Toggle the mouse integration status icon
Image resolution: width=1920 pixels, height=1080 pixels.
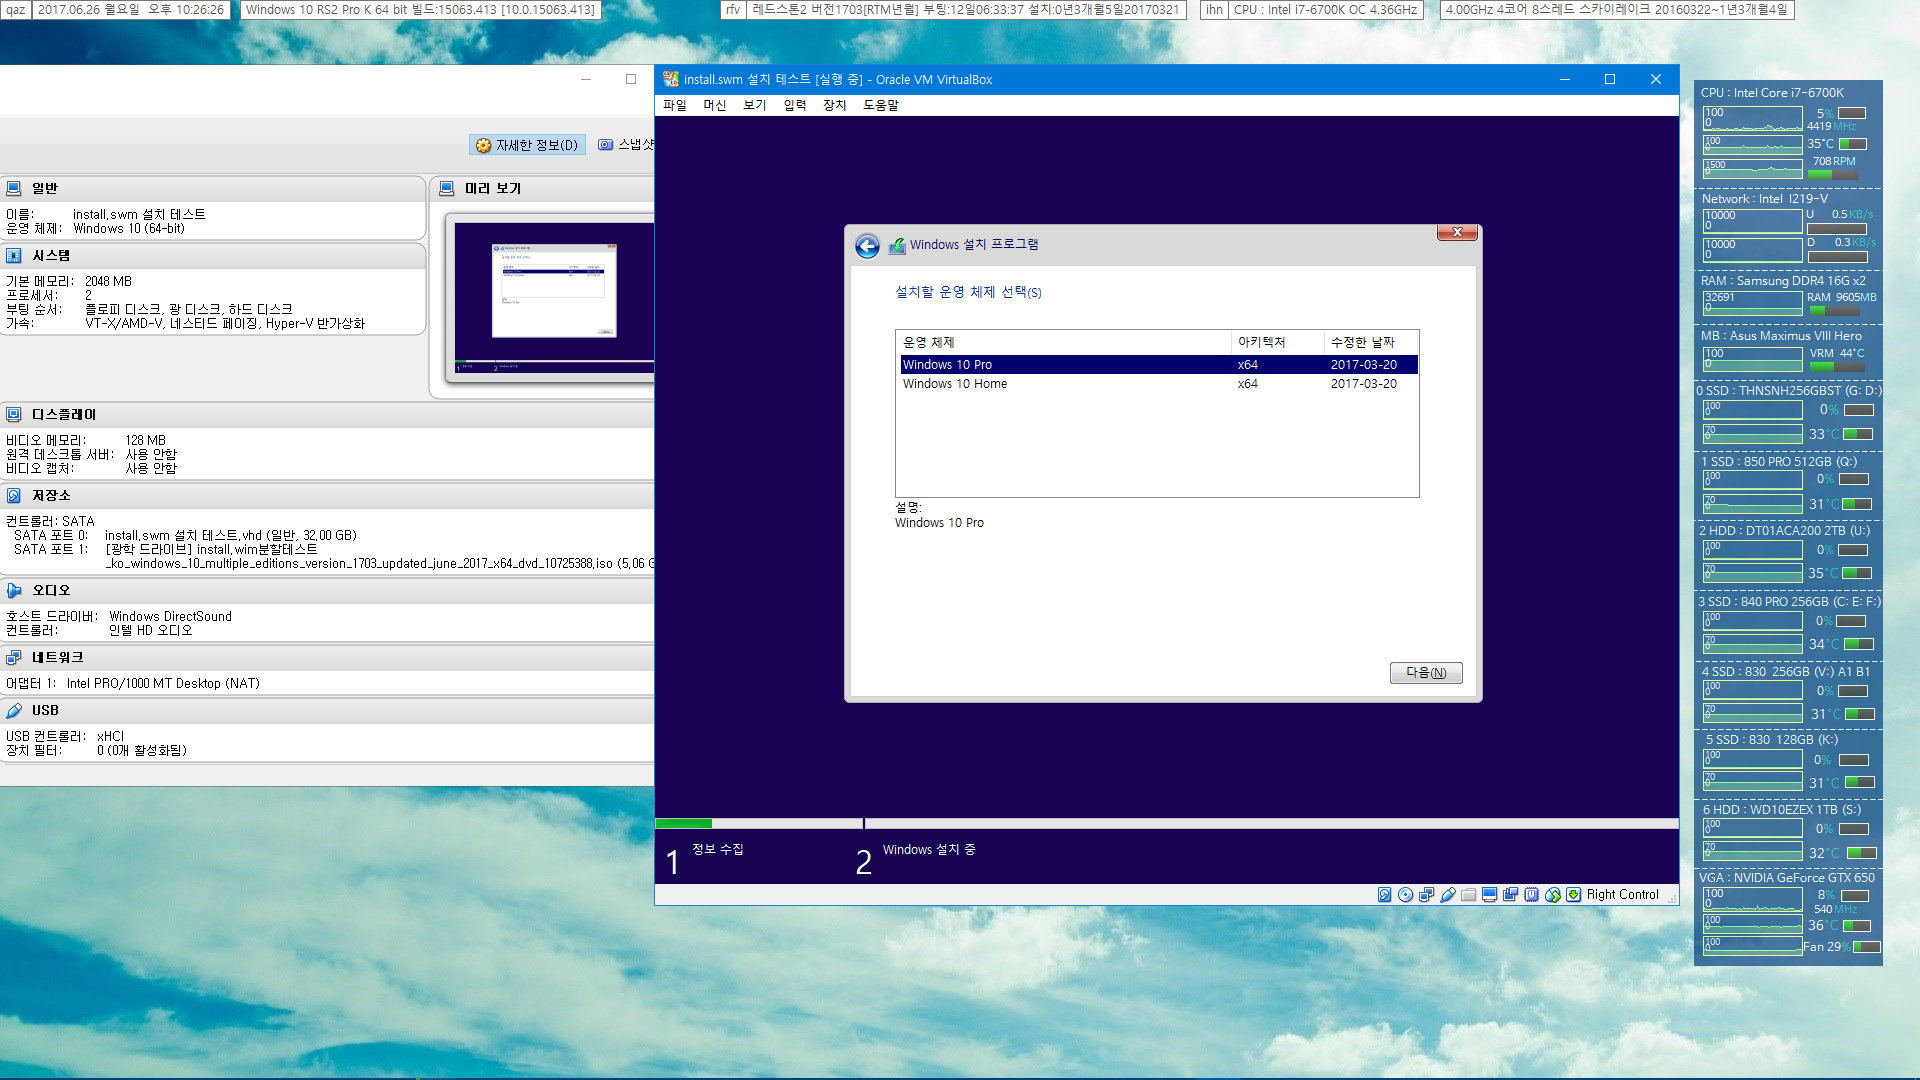(1552, 895)
